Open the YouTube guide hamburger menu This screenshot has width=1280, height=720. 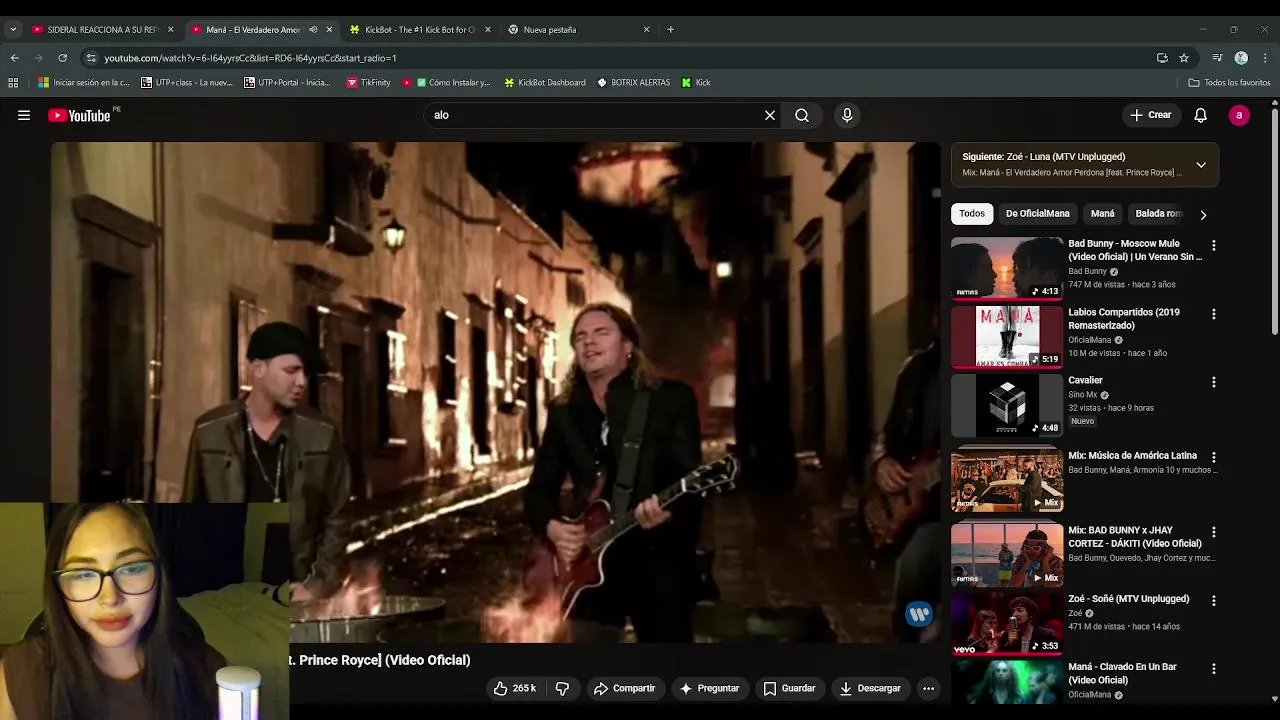[24, 115]
